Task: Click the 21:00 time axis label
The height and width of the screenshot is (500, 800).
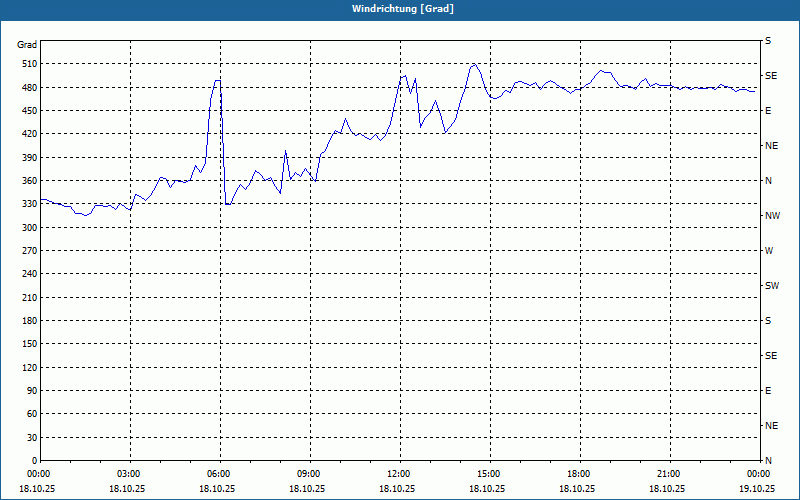Action: [x=670, y=474]
